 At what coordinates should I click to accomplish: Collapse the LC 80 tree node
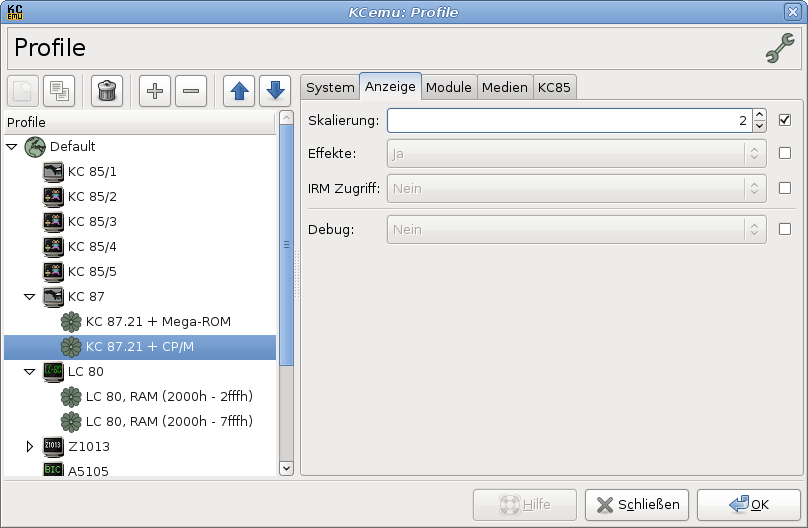[29, 372]
